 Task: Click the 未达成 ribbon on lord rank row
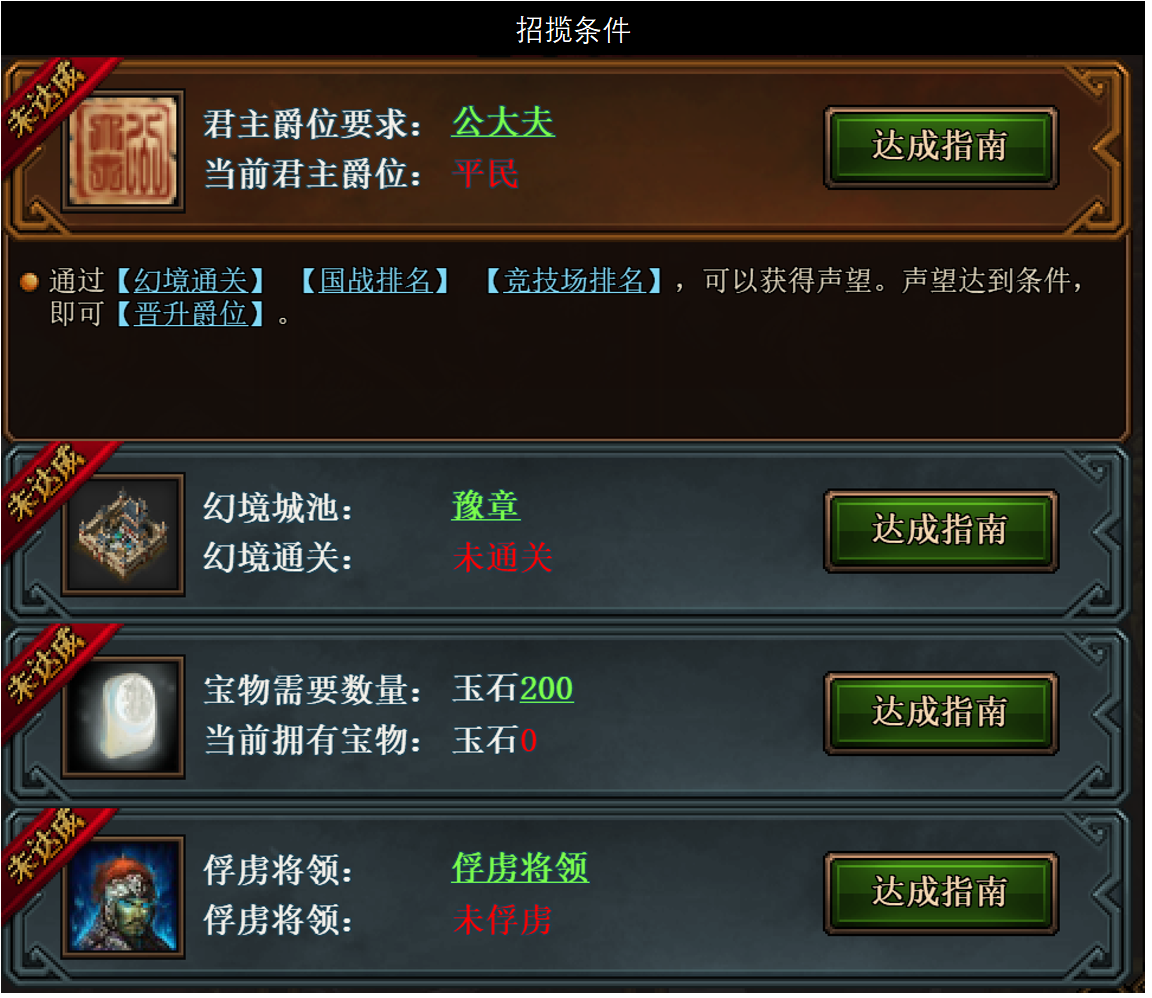point(48,99)
